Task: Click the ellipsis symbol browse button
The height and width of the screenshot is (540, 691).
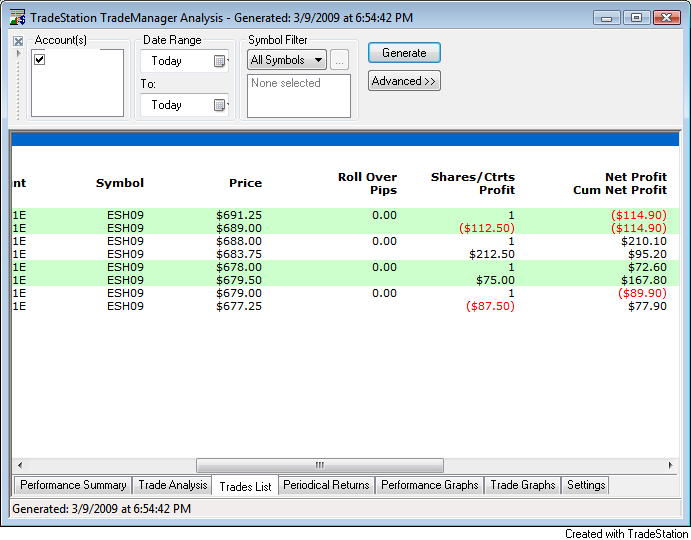Action: click(339, 60)
